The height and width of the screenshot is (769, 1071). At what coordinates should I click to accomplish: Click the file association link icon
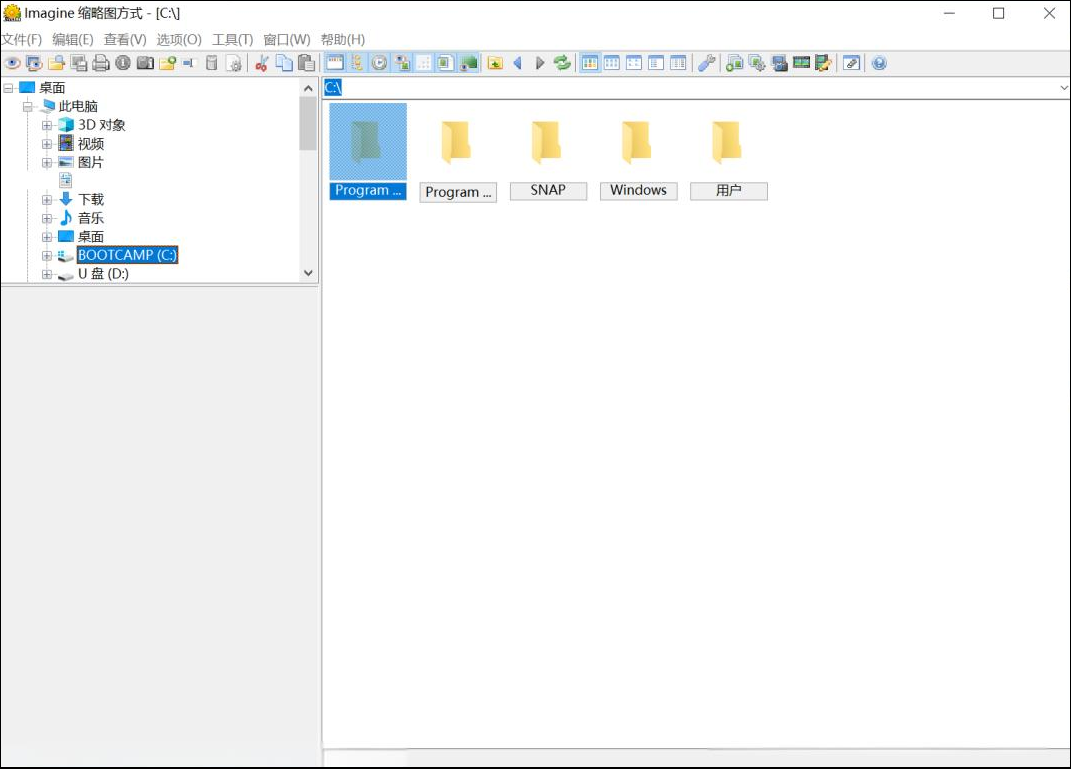click(x=851, y=64)
